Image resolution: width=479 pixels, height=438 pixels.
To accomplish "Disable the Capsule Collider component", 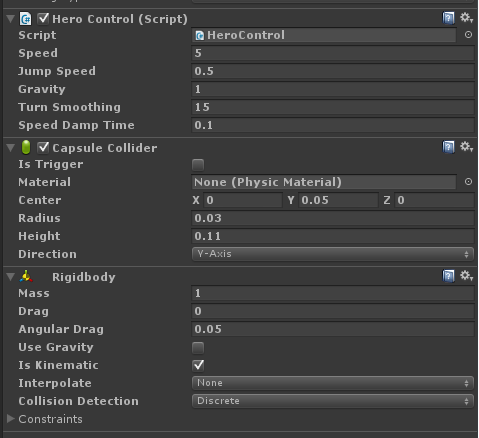I will 43,148.
